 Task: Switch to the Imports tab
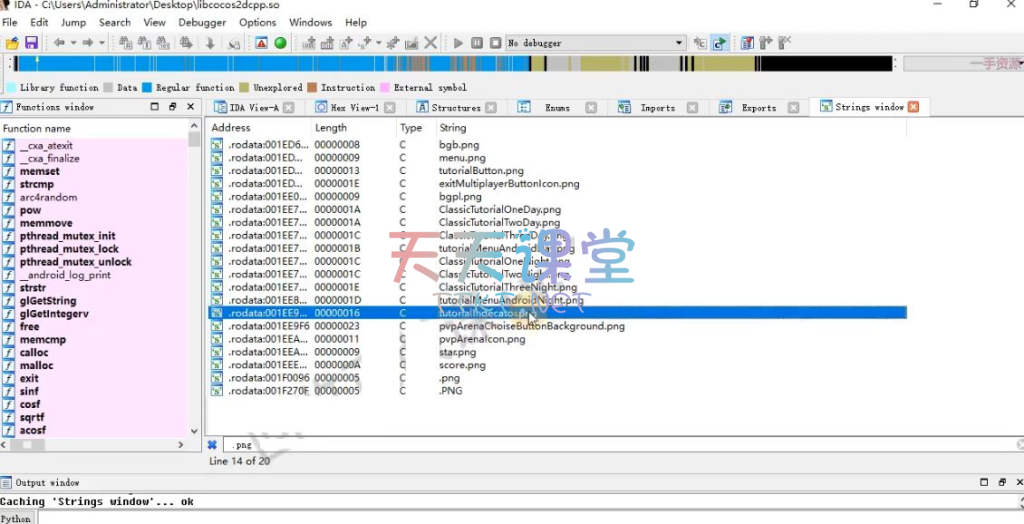pyautogui.click(x=657, y=108)
